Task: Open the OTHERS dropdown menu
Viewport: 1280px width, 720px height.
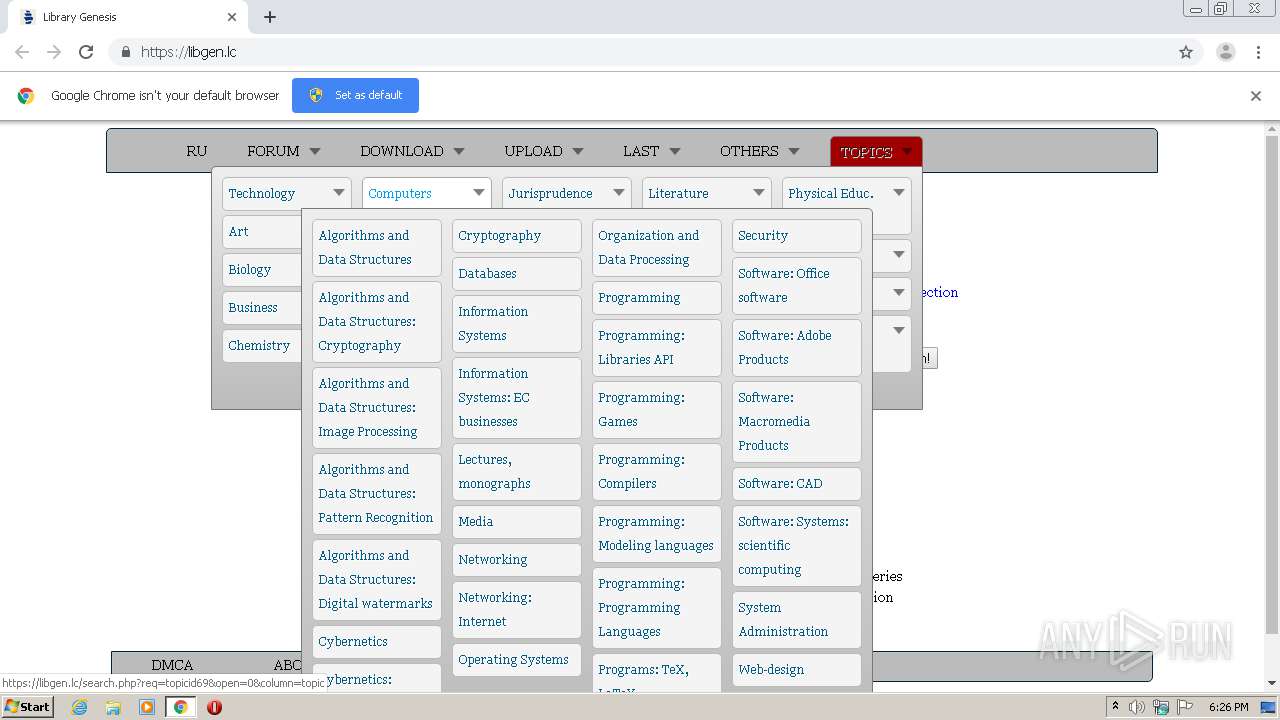Action: click(x=760, y=151)
